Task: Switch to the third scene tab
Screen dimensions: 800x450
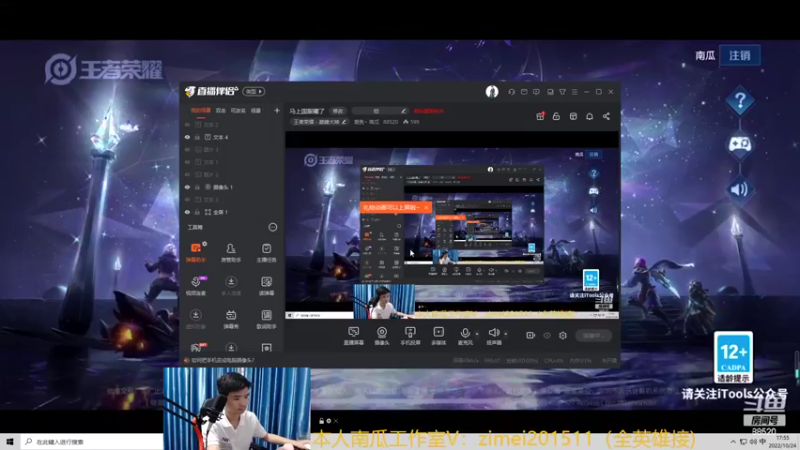Action: [238, 111]
